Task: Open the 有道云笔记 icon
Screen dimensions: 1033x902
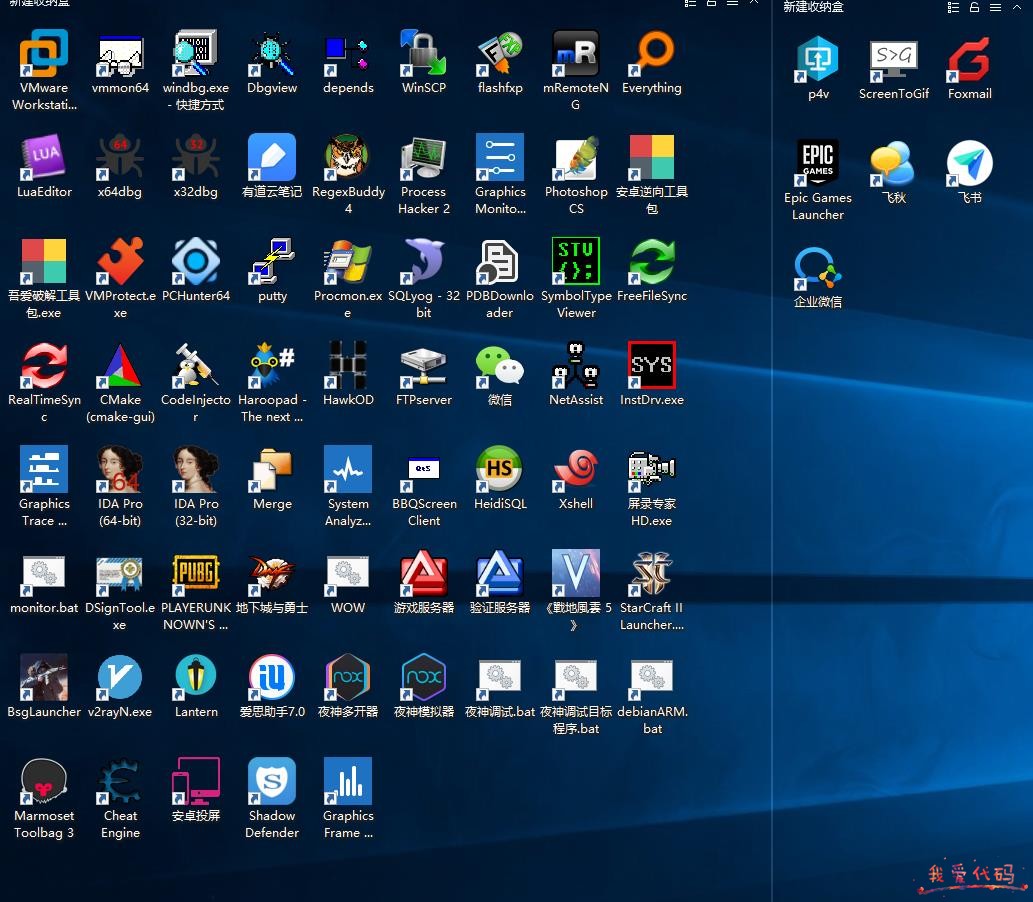Action: [272, 157]
